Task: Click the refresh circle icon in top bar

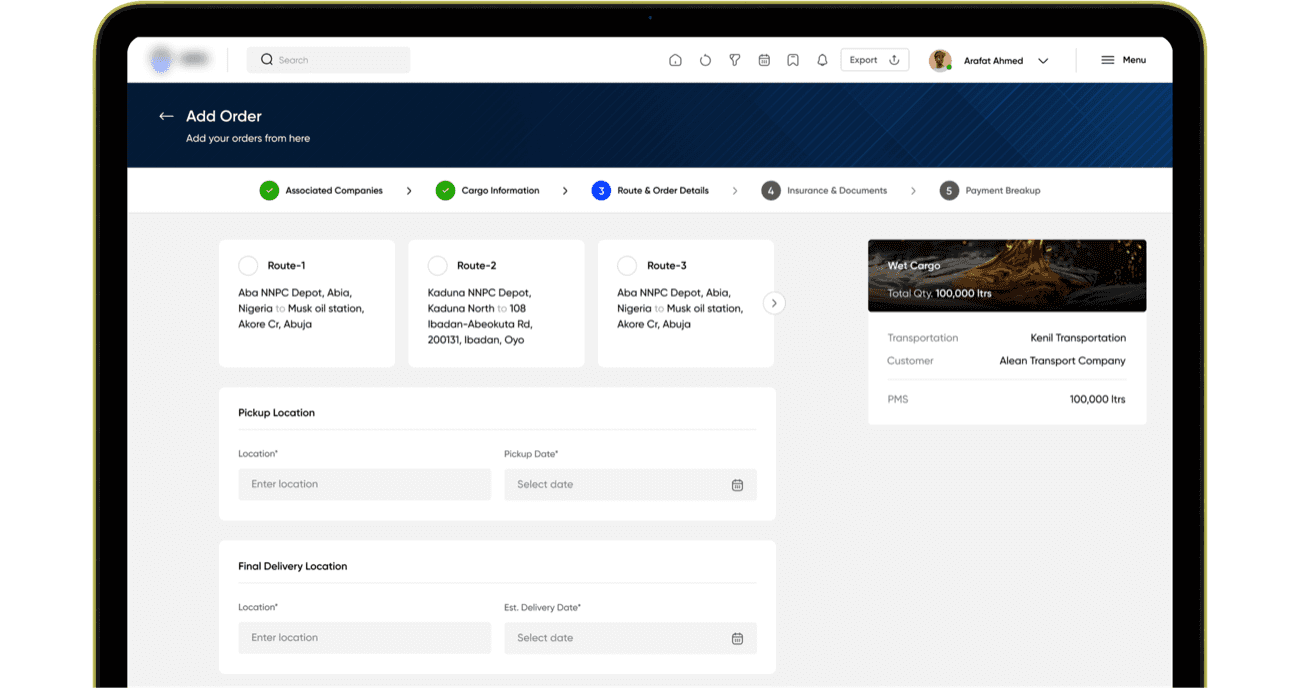Action: pos(705,60)
